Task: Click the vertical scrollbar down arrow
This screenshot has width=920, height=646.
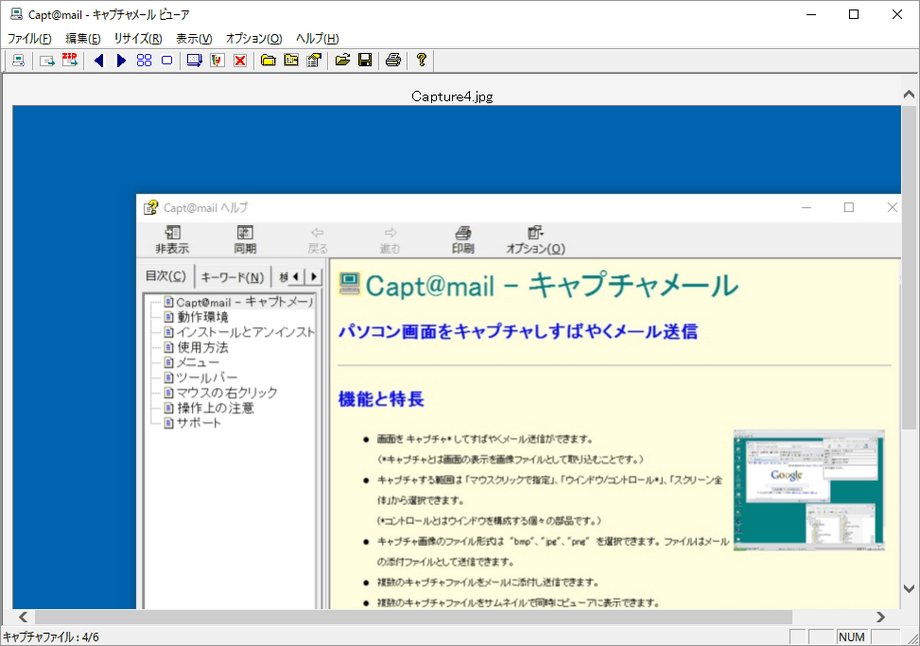Action: click(x=909, y=589)
